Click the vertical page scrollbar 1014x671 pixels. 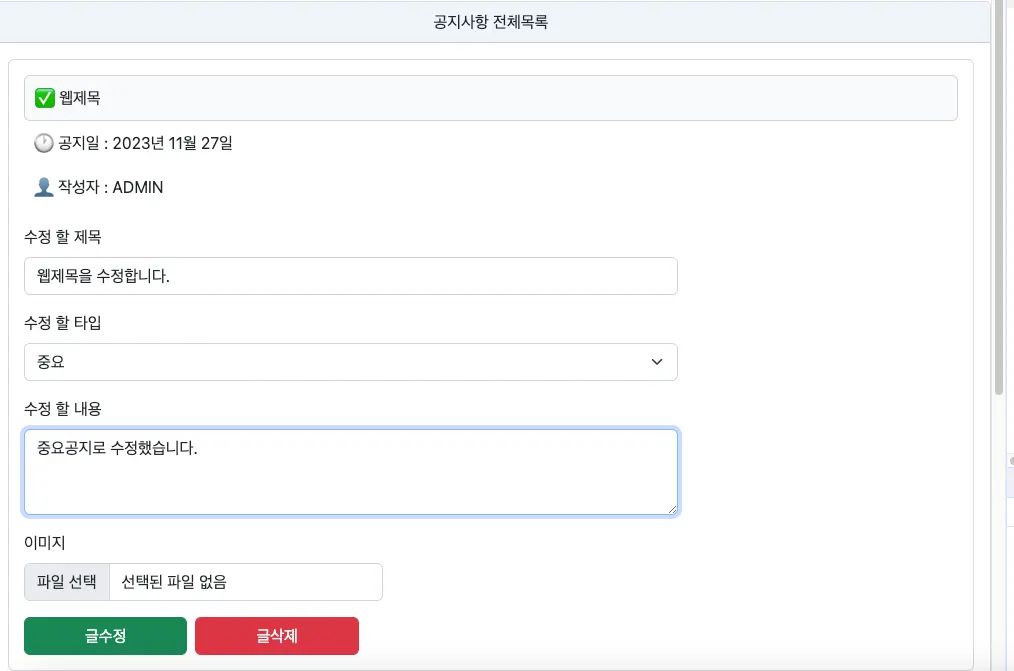[x=998, y=200]
